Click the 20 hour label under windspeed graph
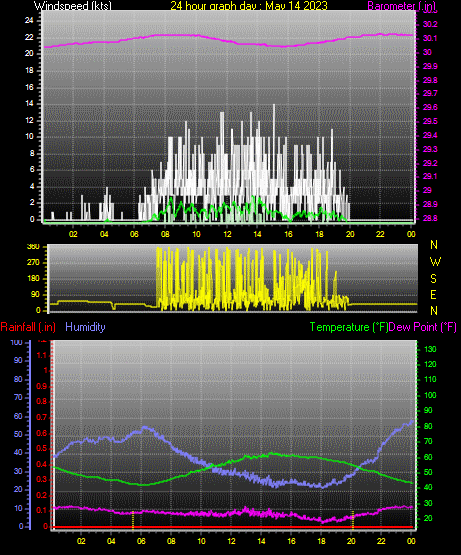The height and width of the screenshot is (555, 461). 350,234
